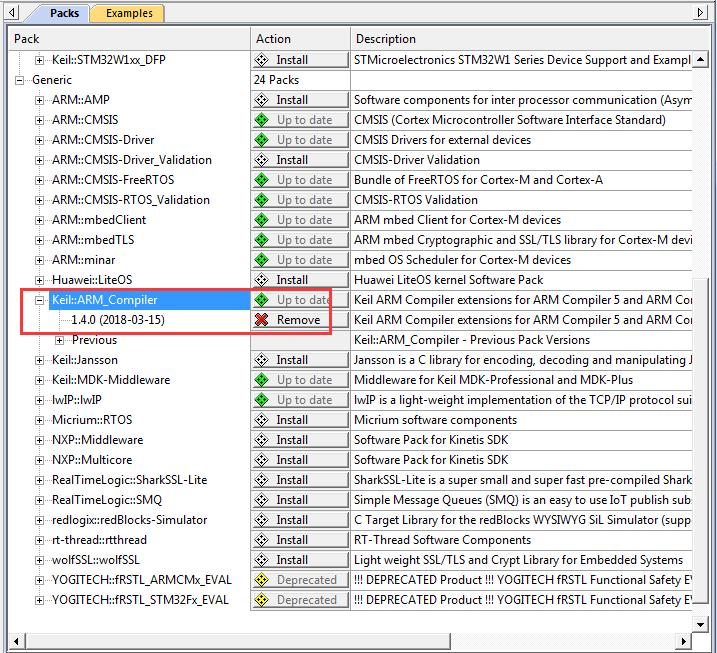717x653 pixels.
Task: Click the Action column header
Action: tap(300, 39)
